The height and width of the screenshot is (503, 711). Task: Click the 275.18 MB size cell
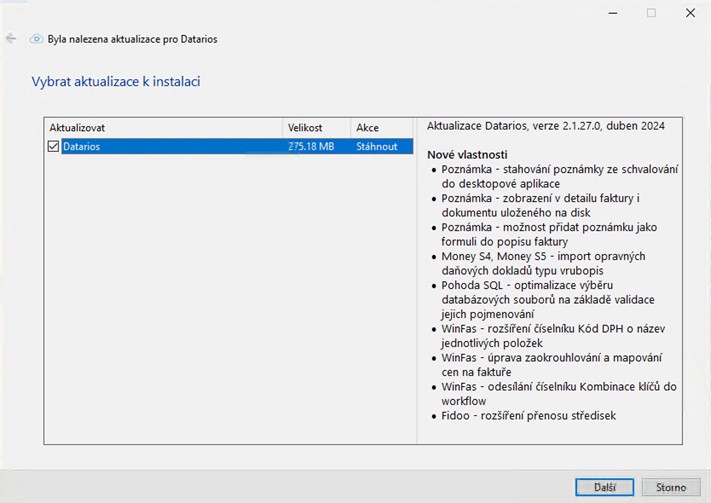311,147
